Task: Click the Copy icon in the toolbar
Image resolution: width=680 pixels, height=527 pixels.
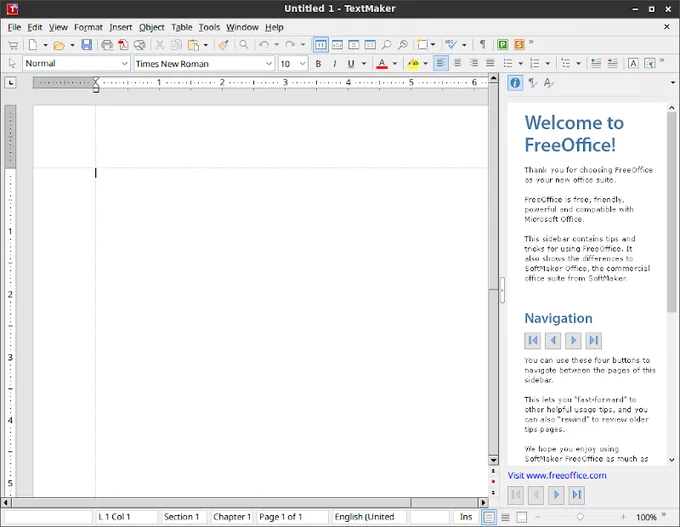Action: (x=177, y=45)
